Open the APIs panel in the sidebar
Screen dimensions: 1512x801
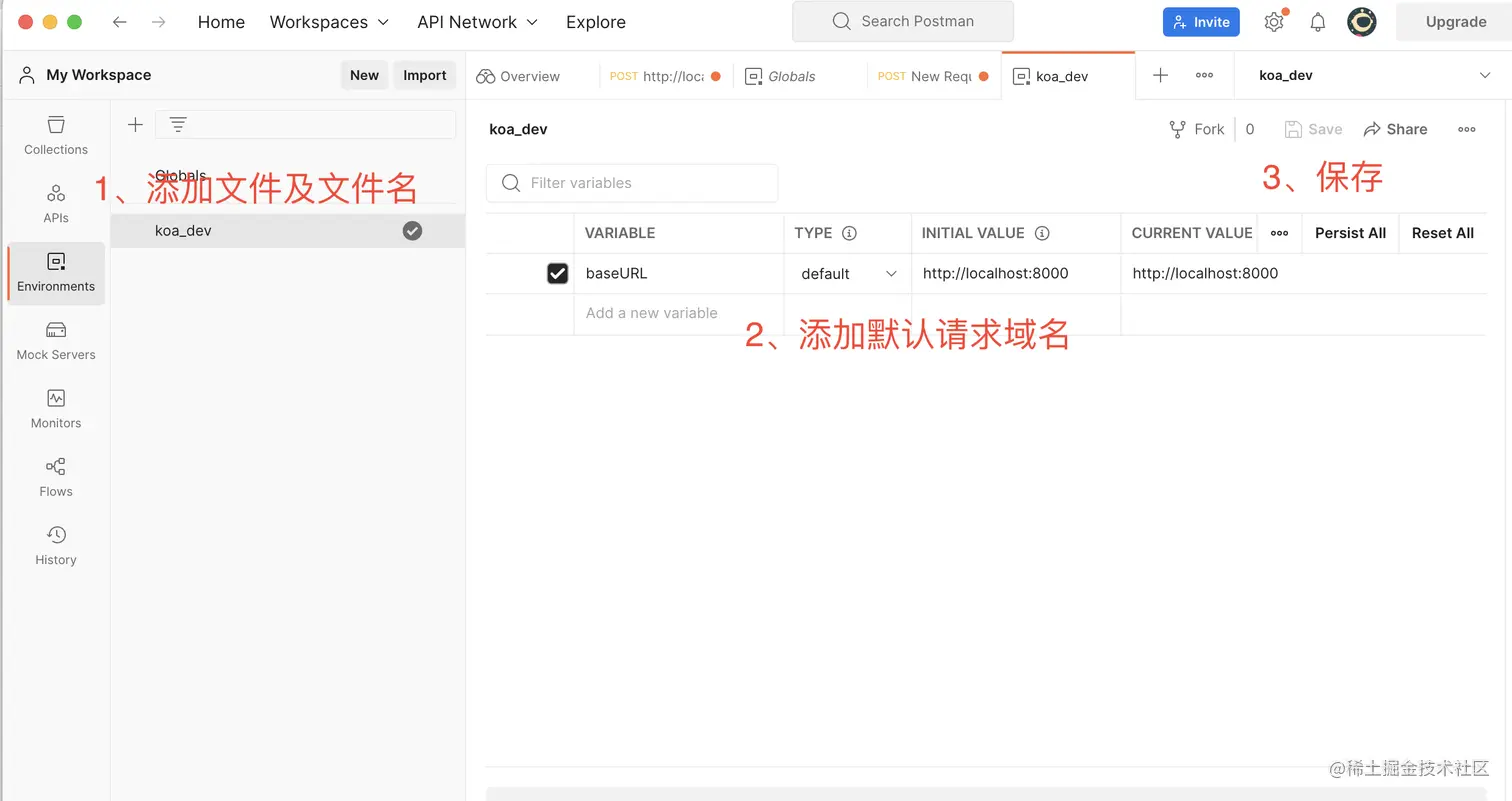click(55, 203)
